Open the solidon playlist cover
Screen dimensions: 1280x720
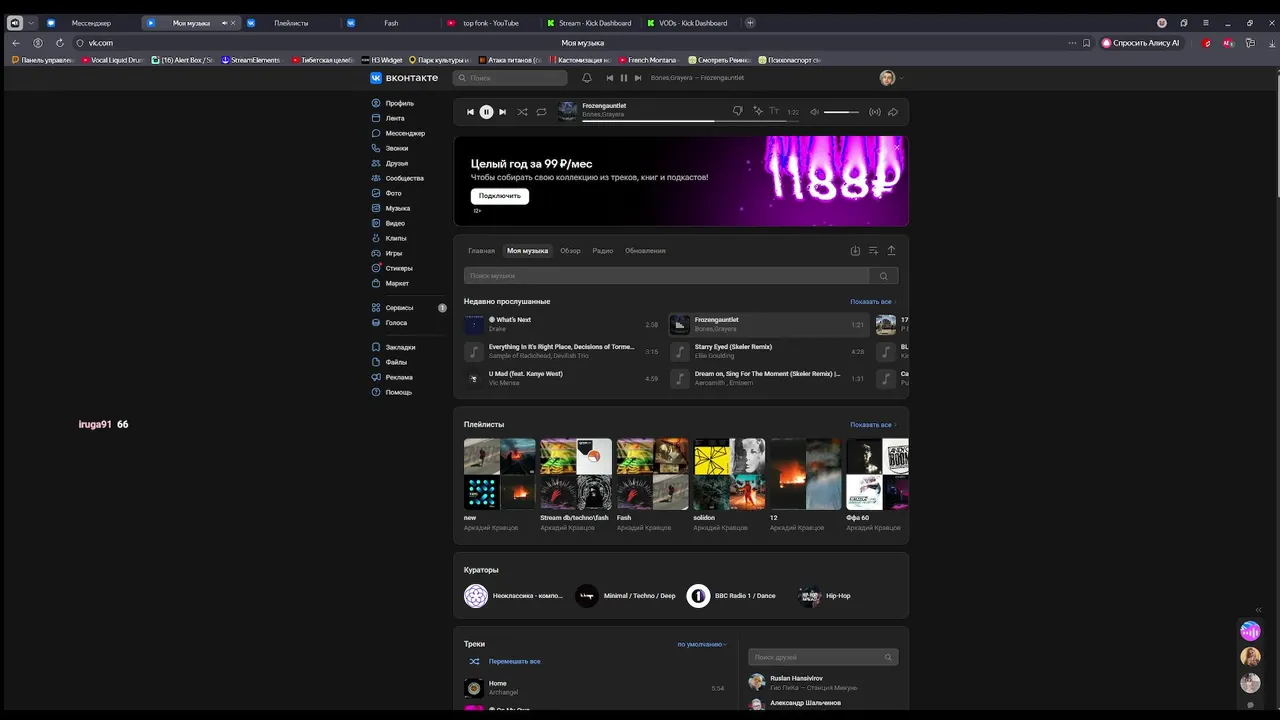[x=729, y=474]
